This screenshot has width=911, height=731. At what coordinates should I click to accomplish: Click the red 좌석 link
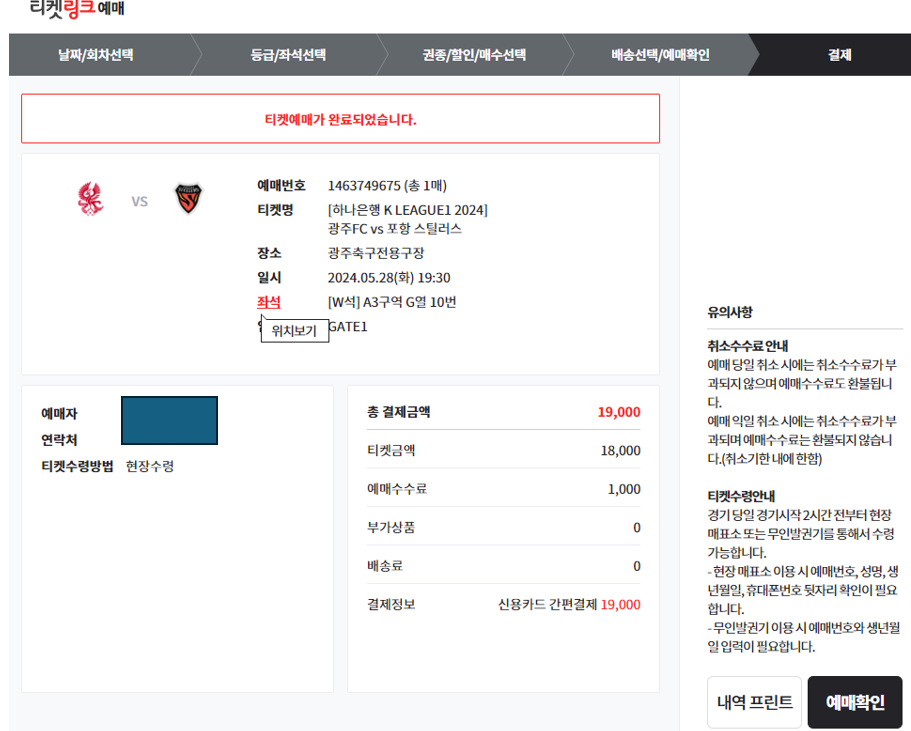(269, 302)
